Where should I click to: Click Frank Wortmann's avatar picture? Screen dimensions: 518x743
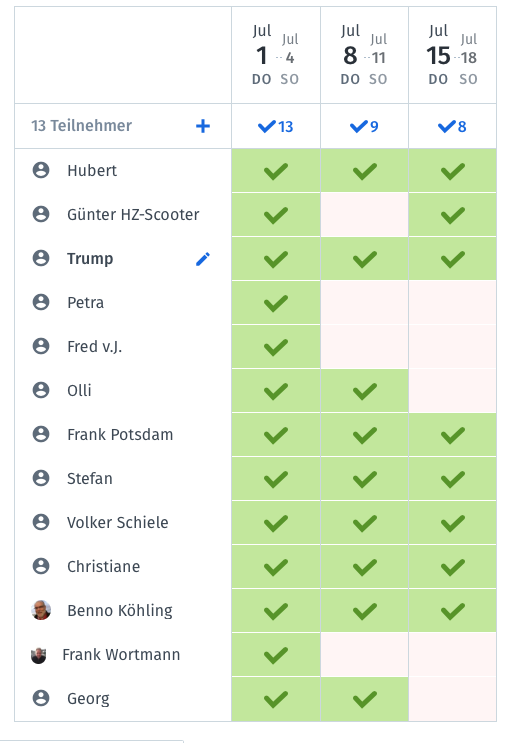click(x=38, y=655)
